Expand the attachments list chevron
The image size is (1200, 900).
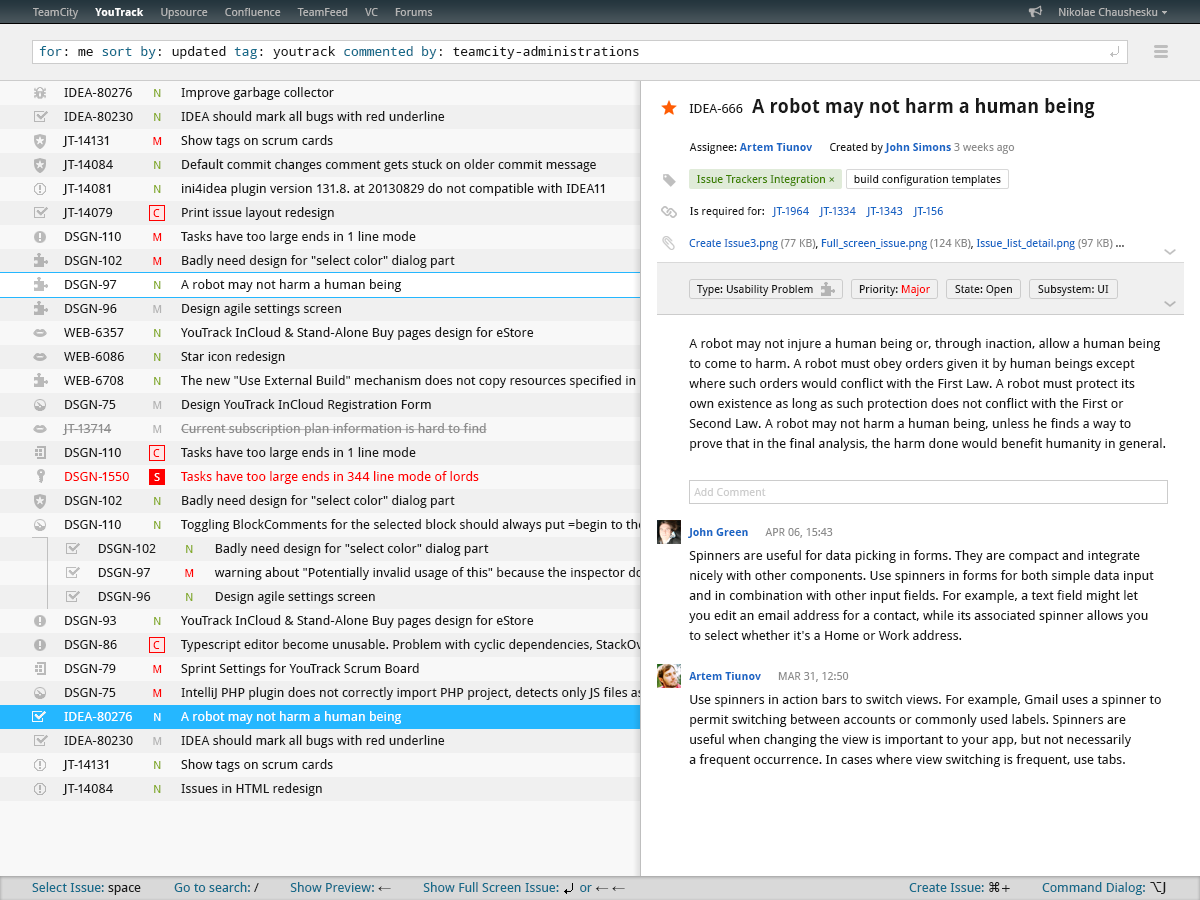(1170, 252)
